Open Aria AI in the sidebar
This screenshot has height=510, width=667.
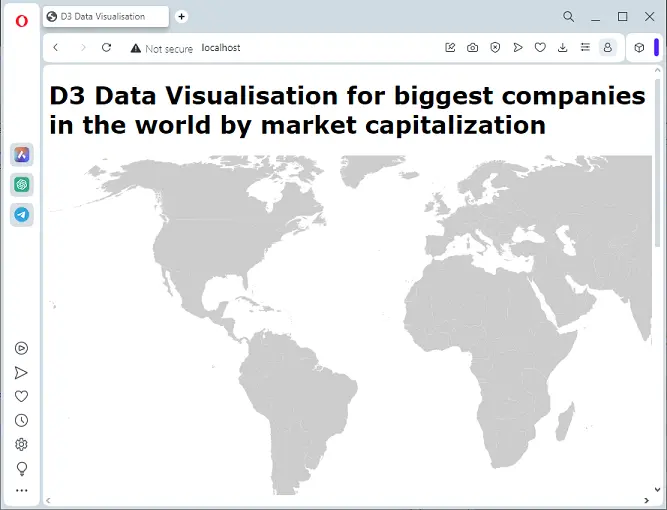click(x=21, y=155)
